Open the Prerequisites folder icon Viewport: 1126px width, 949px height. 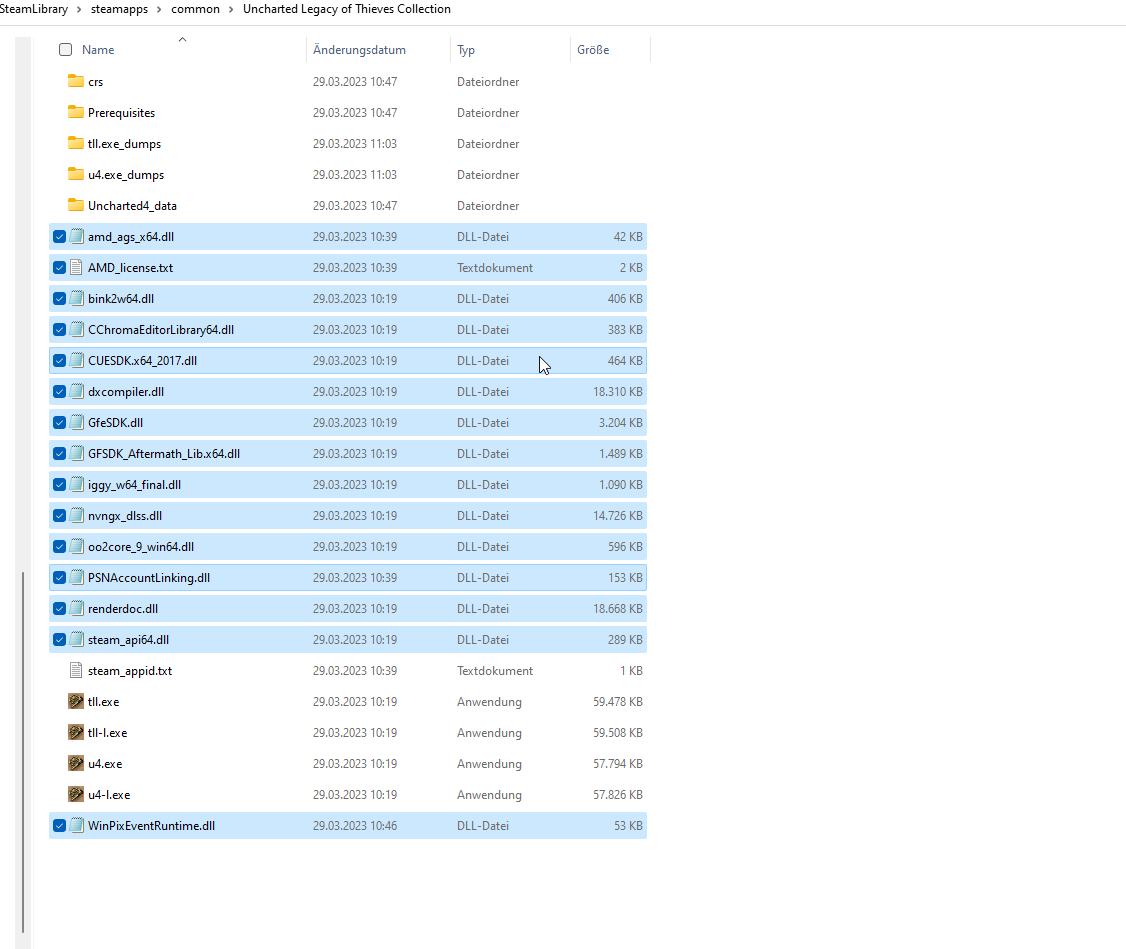[x=75, y=112]
